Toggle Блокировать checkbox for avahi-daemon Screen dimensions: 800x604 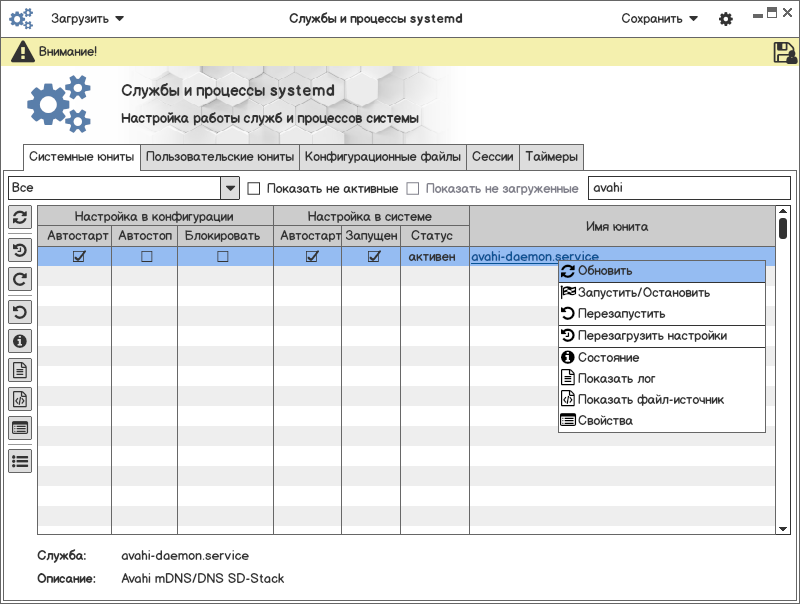[x=222, y=257]
